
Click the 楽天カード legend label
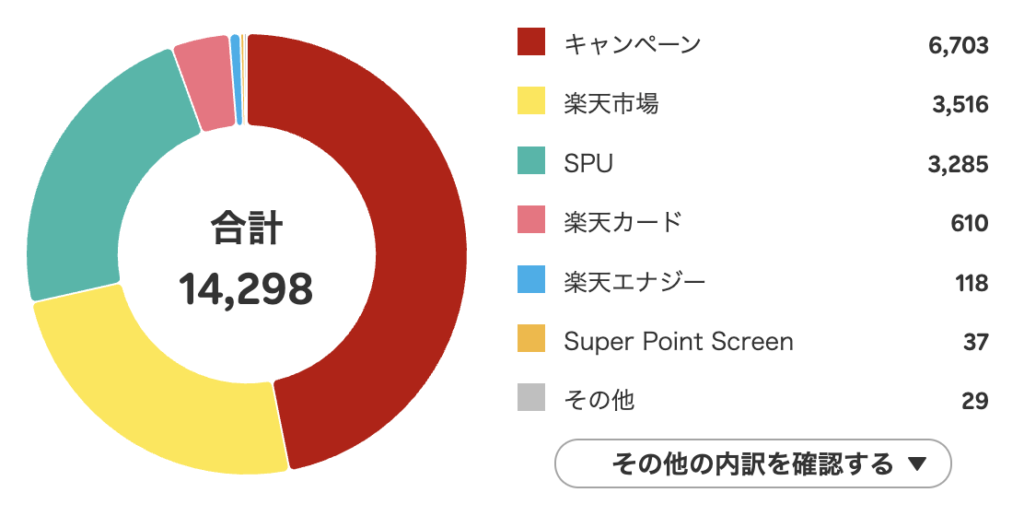pyautogui.click(x=622, y=222)
